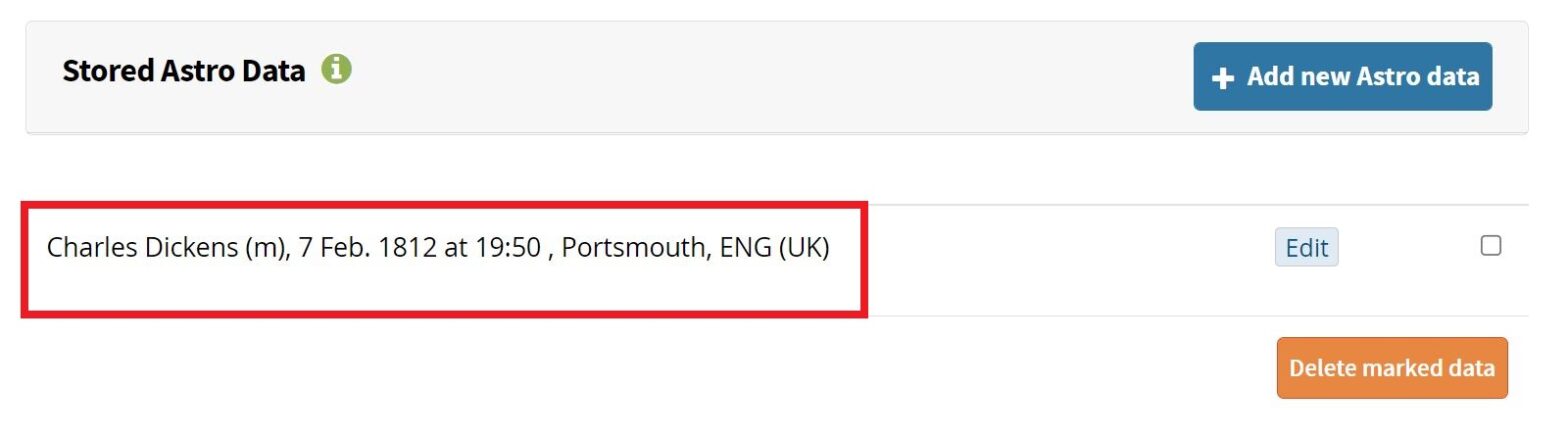Screen dimensions: 1568x437
Task: Click the word Portsmouth in the entry
Action: pyautogui.click(x=635, y=248)
